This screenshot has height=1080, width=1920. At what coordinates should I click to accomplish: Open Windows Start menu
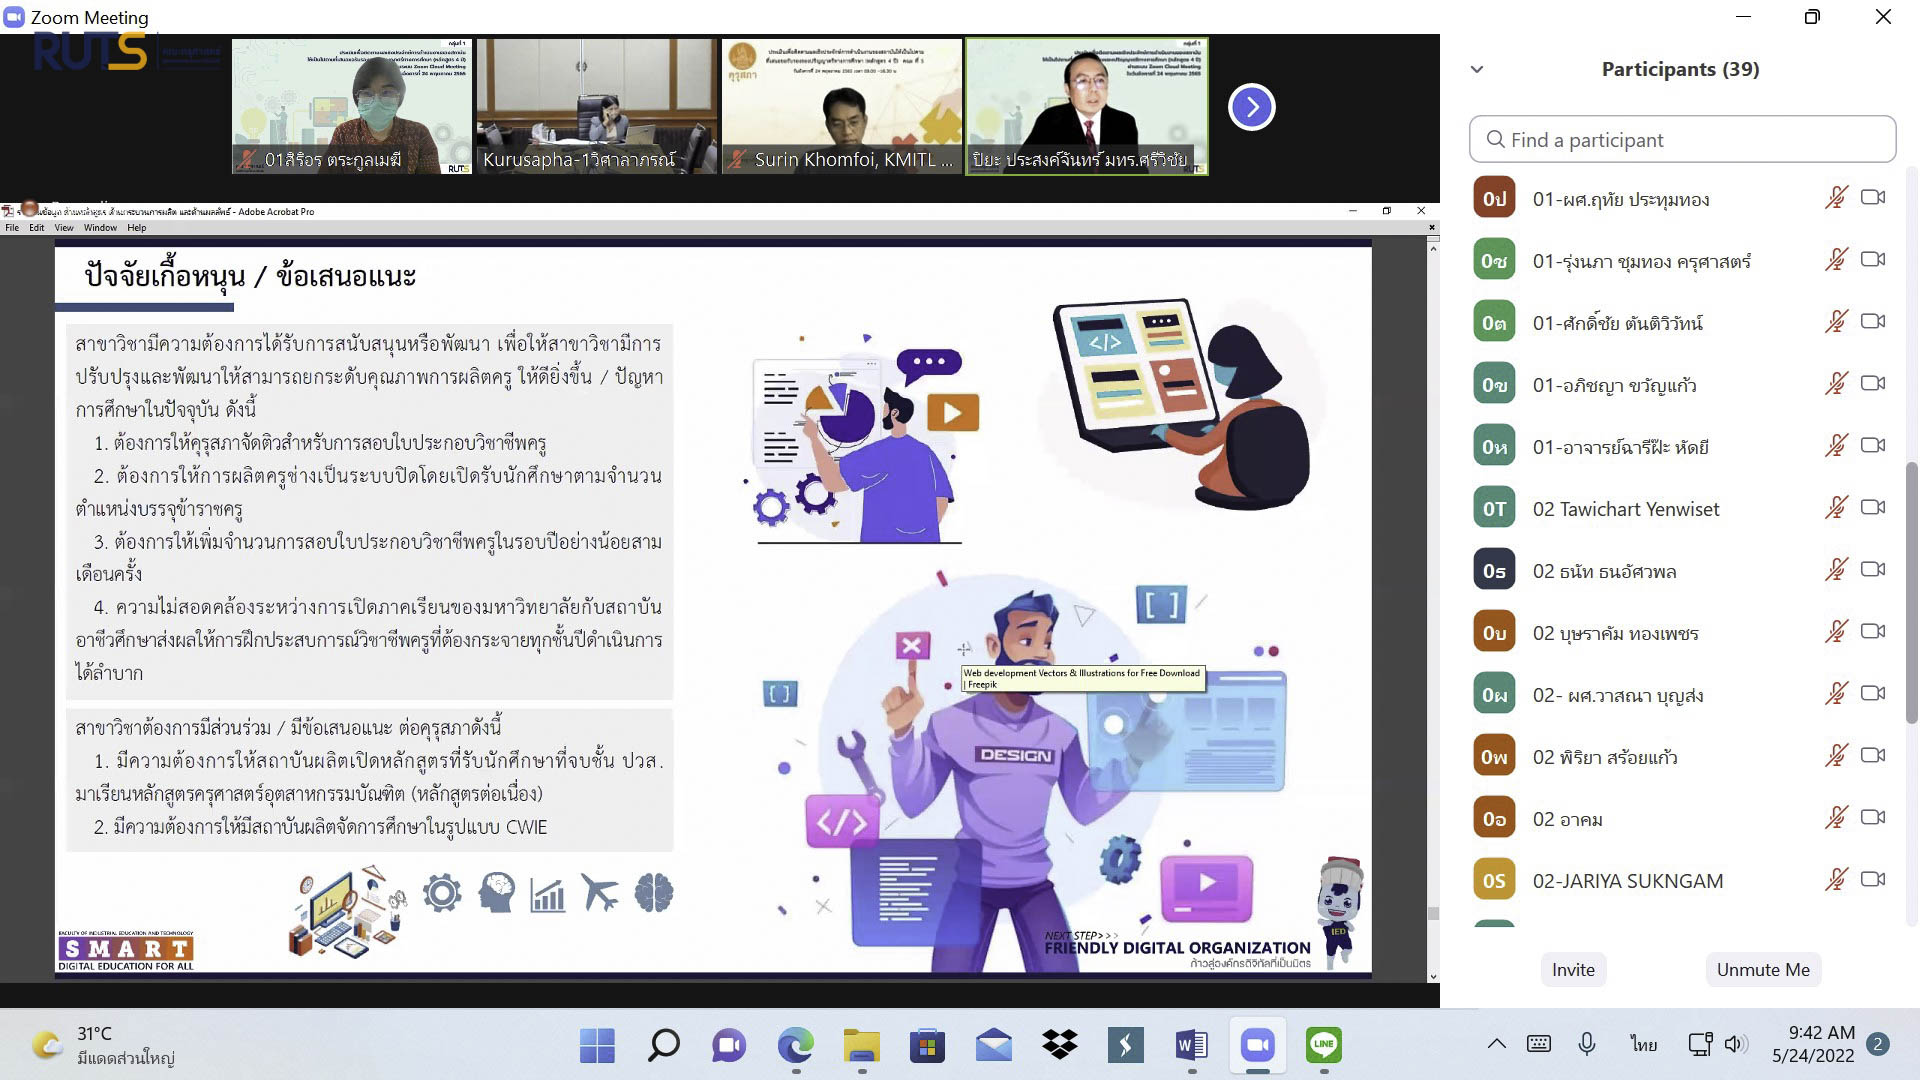pos(597,1046)
